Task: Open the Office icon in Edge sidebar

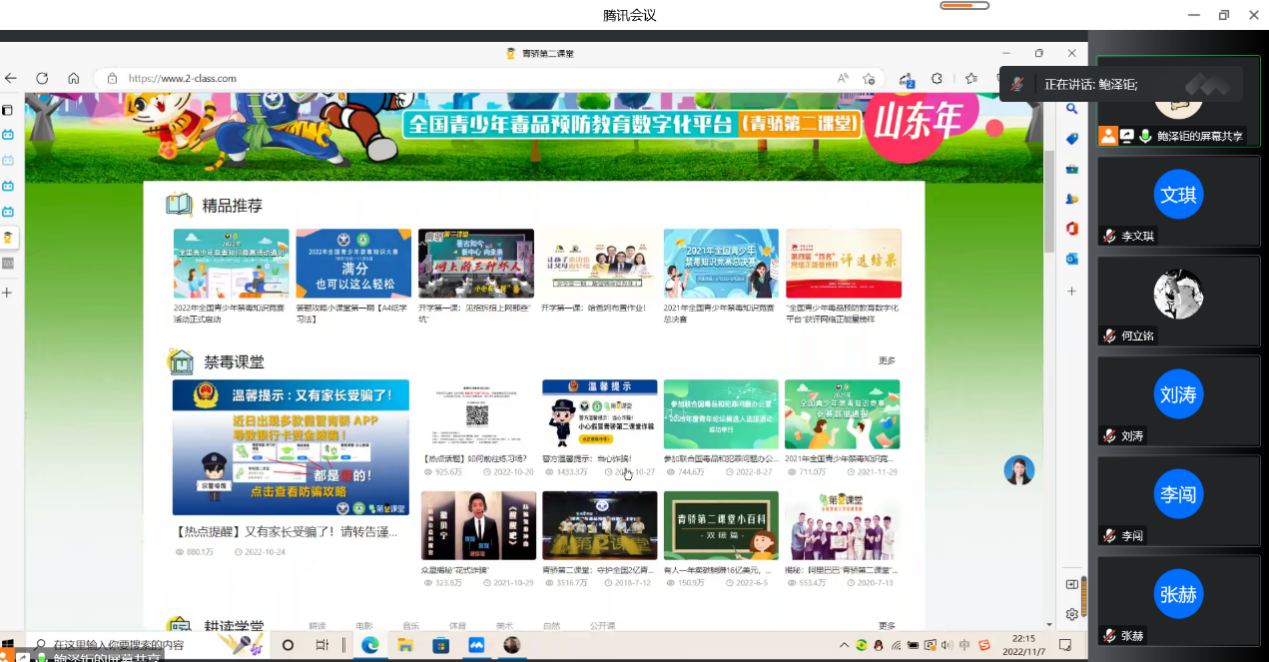Action: click(1072, 228)
